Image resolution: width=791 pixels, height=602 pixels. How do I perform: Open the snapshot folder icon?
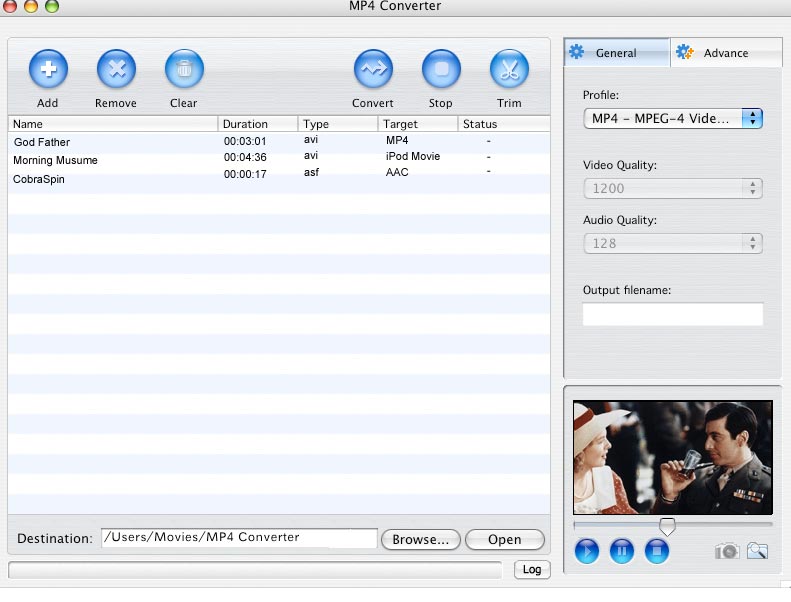click(757, 551)
